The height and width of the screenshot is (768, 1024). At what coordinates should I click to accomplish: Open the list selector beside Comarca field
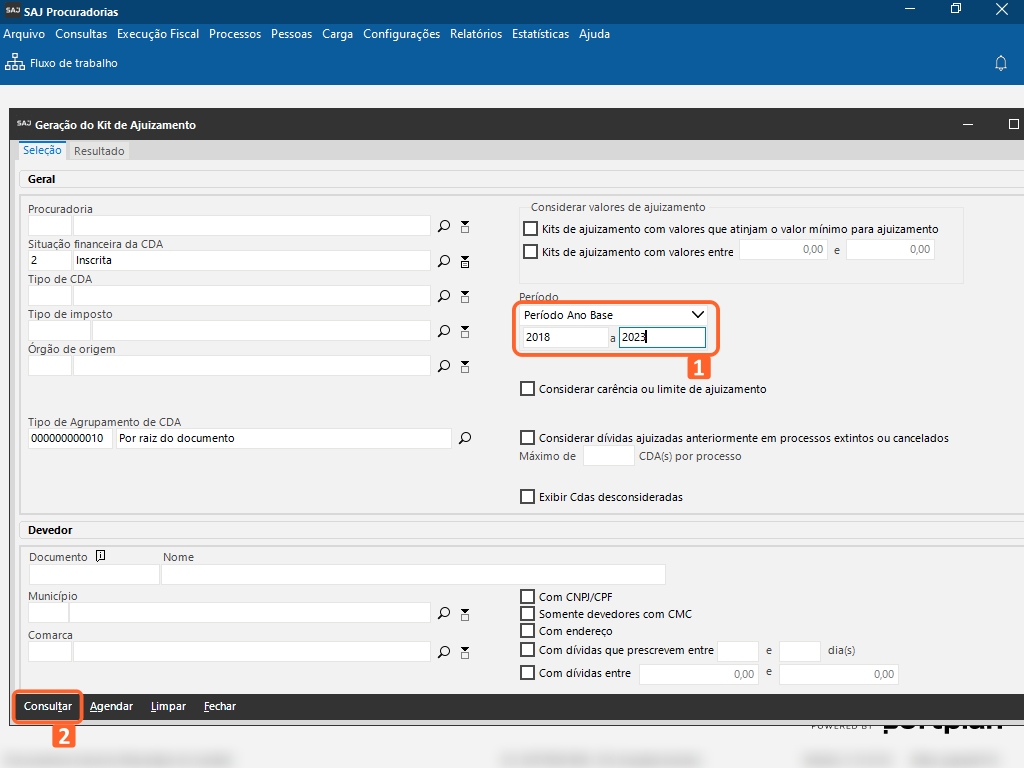(465, 652)
